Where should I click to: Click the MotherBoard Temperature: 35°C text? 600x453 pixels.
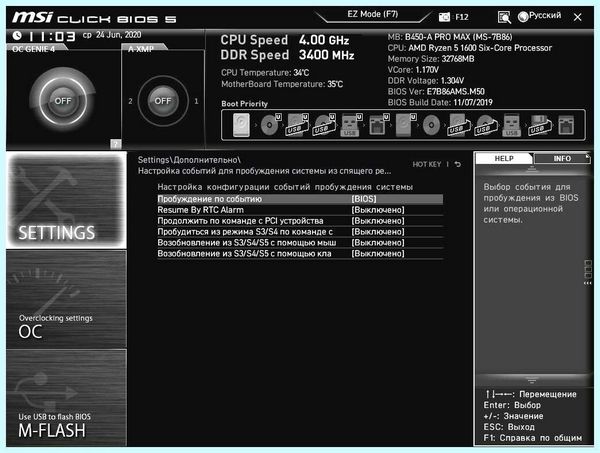[282, 84]
